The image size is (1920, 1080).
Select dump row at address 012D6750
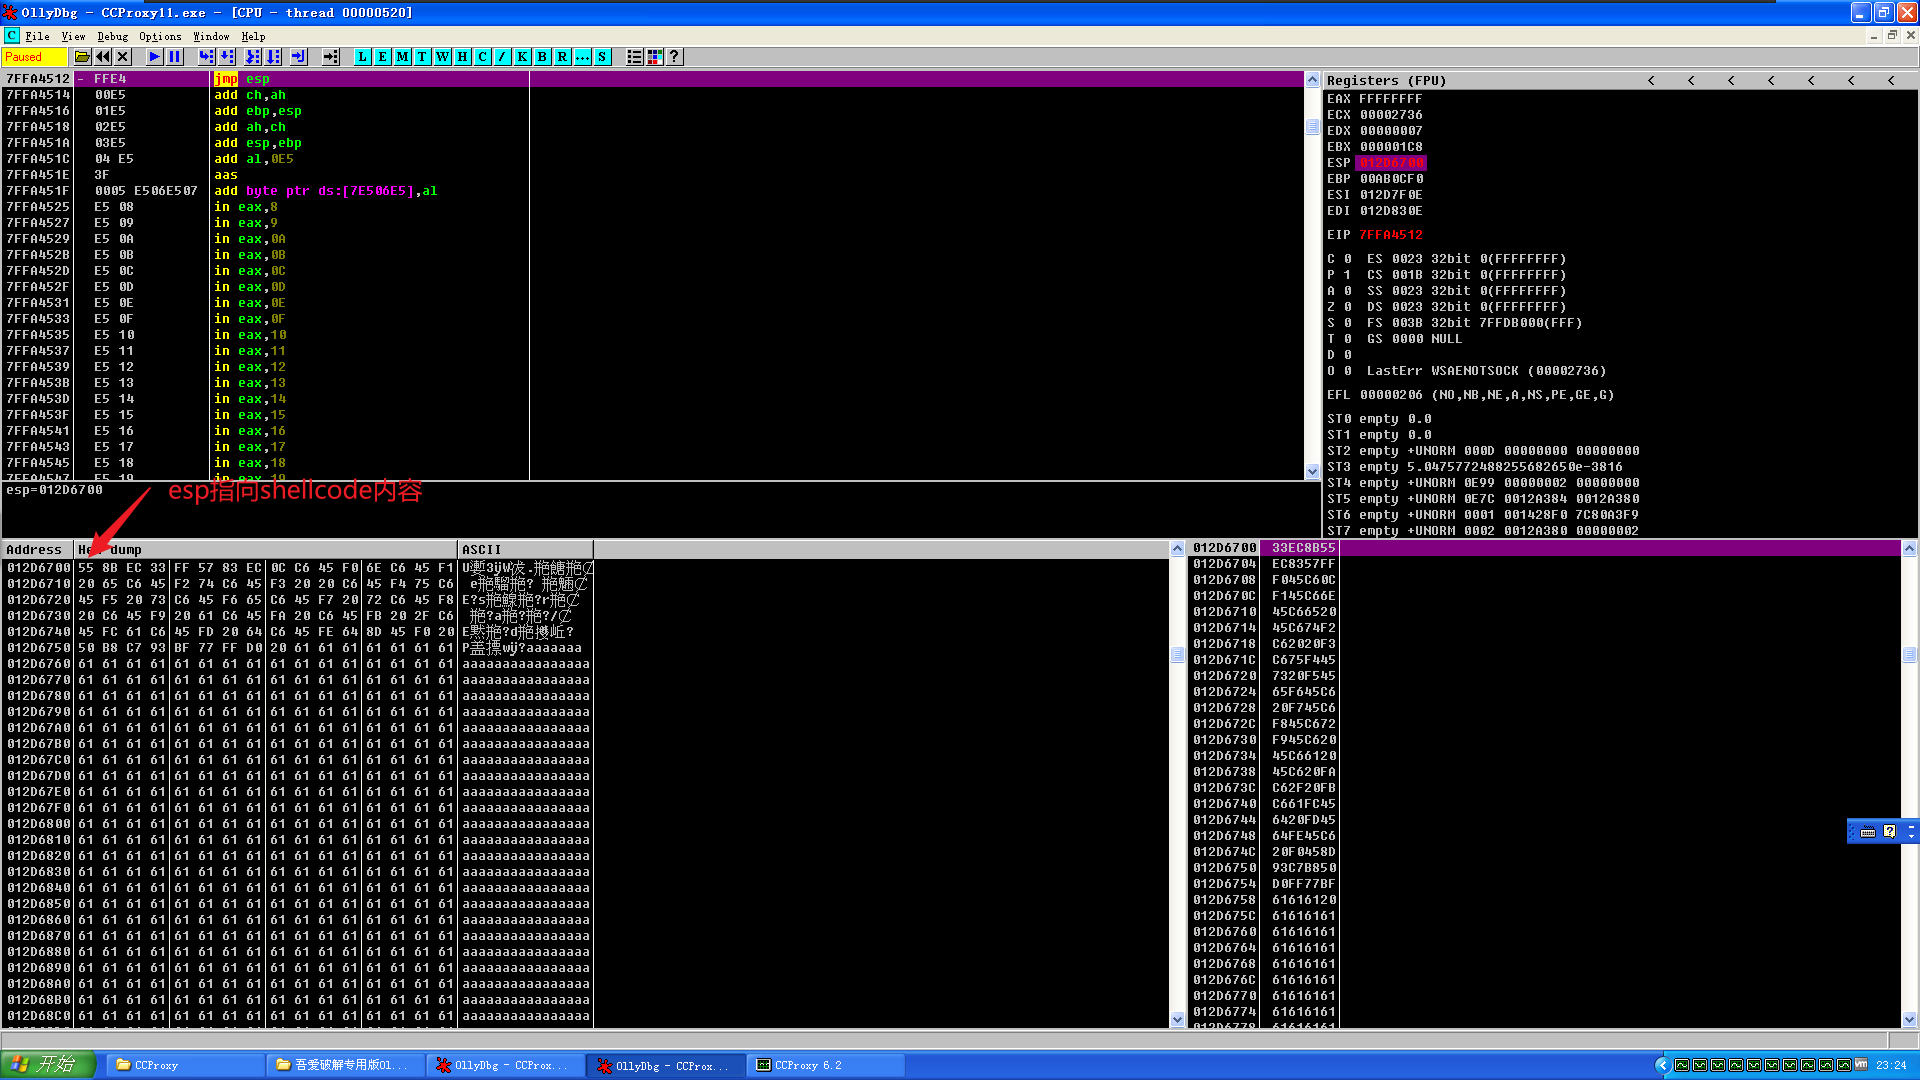(298, 648)
